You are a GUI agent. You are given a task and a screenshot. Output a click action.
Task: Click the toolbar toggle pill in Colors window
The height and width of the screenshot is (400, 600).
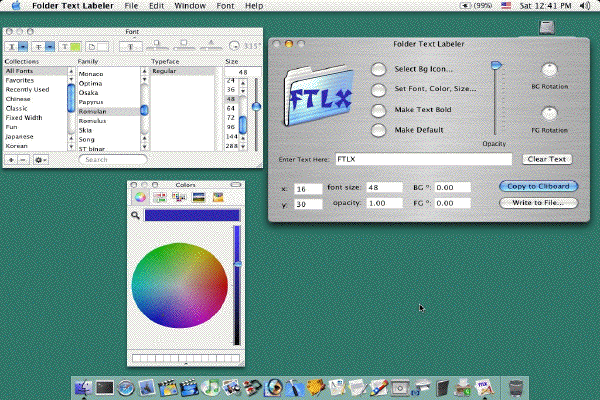tap(236, 184)
